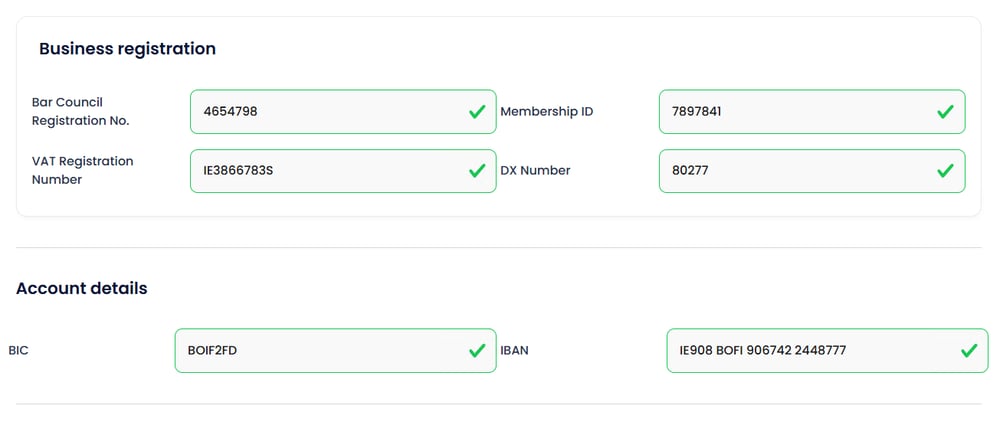Click the green checkmark in VAT Registration field

(x=477, y=171)
